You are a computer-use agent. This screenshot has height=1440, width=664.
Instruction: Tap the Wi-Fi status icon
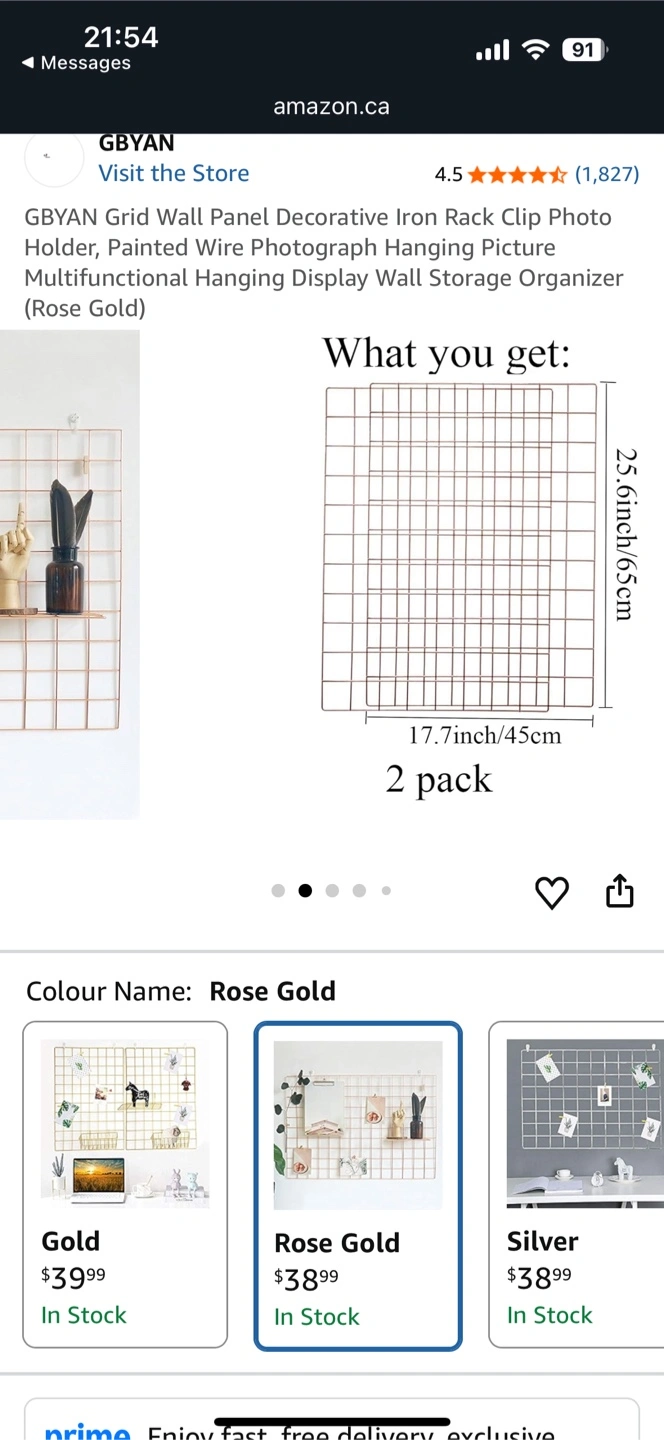click(x=537, y=50)
